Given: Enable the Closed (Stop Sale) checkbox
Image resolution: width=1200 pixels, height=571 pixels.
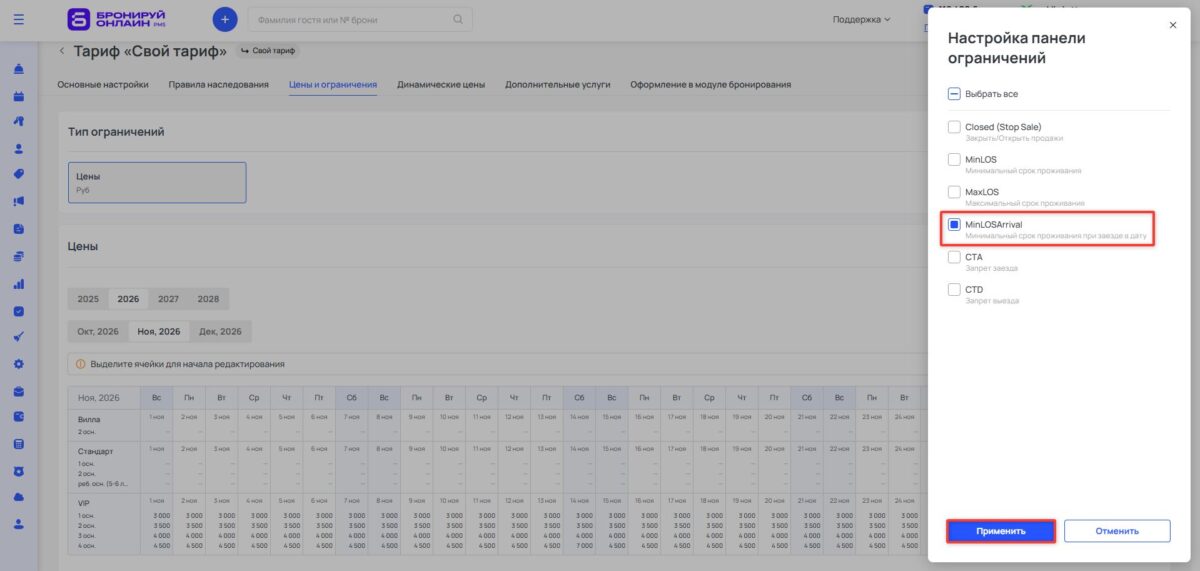Looking at the screenshot, I should tap(954, 128).
